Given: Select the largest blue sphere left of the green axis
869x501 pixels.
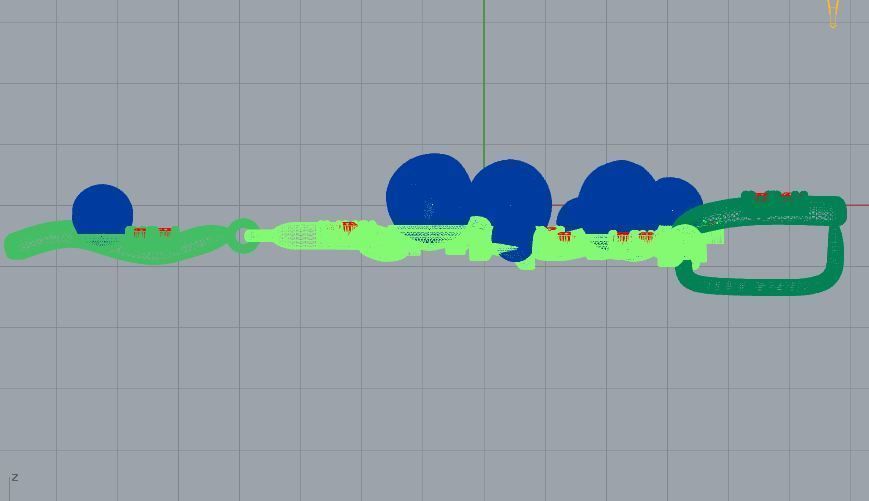Looking at the screenshot, I should (428, 192).
